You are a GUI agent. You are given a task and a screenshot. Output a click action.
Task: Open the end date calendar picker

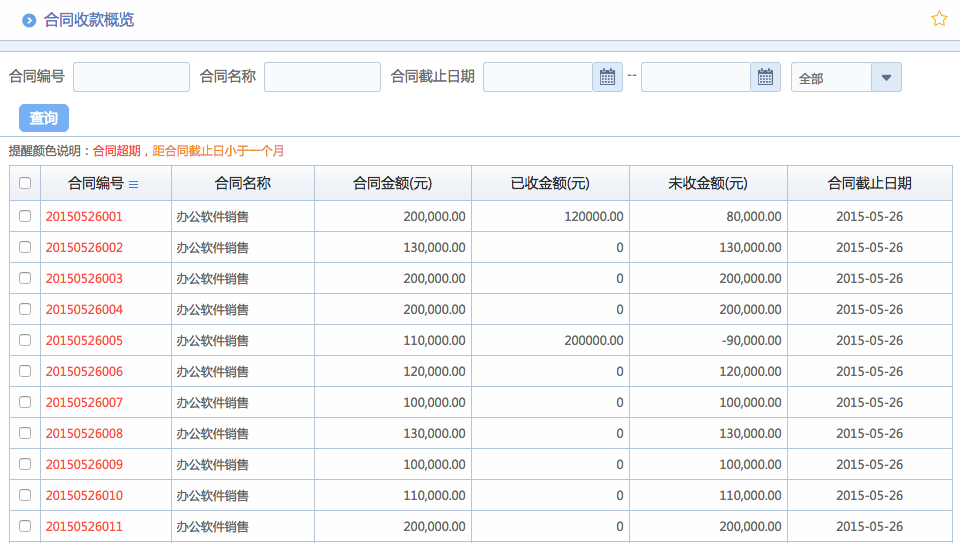[765, 77]
